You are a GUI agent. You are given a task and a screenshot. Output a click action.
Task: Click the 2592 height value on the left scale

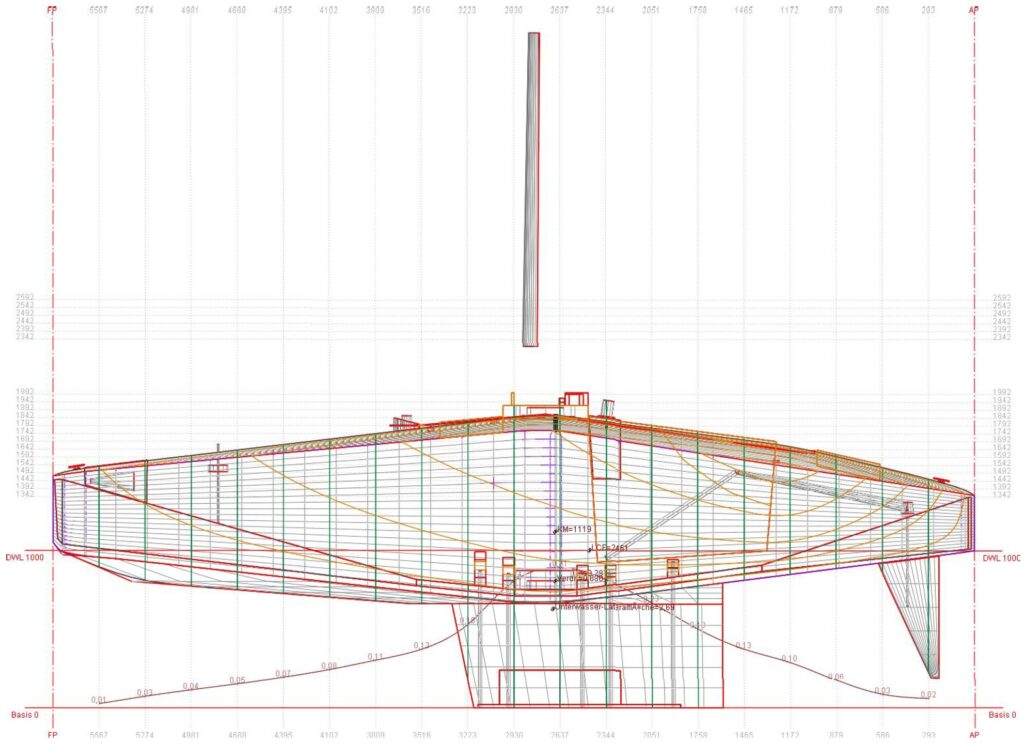[x=24, y=298]
